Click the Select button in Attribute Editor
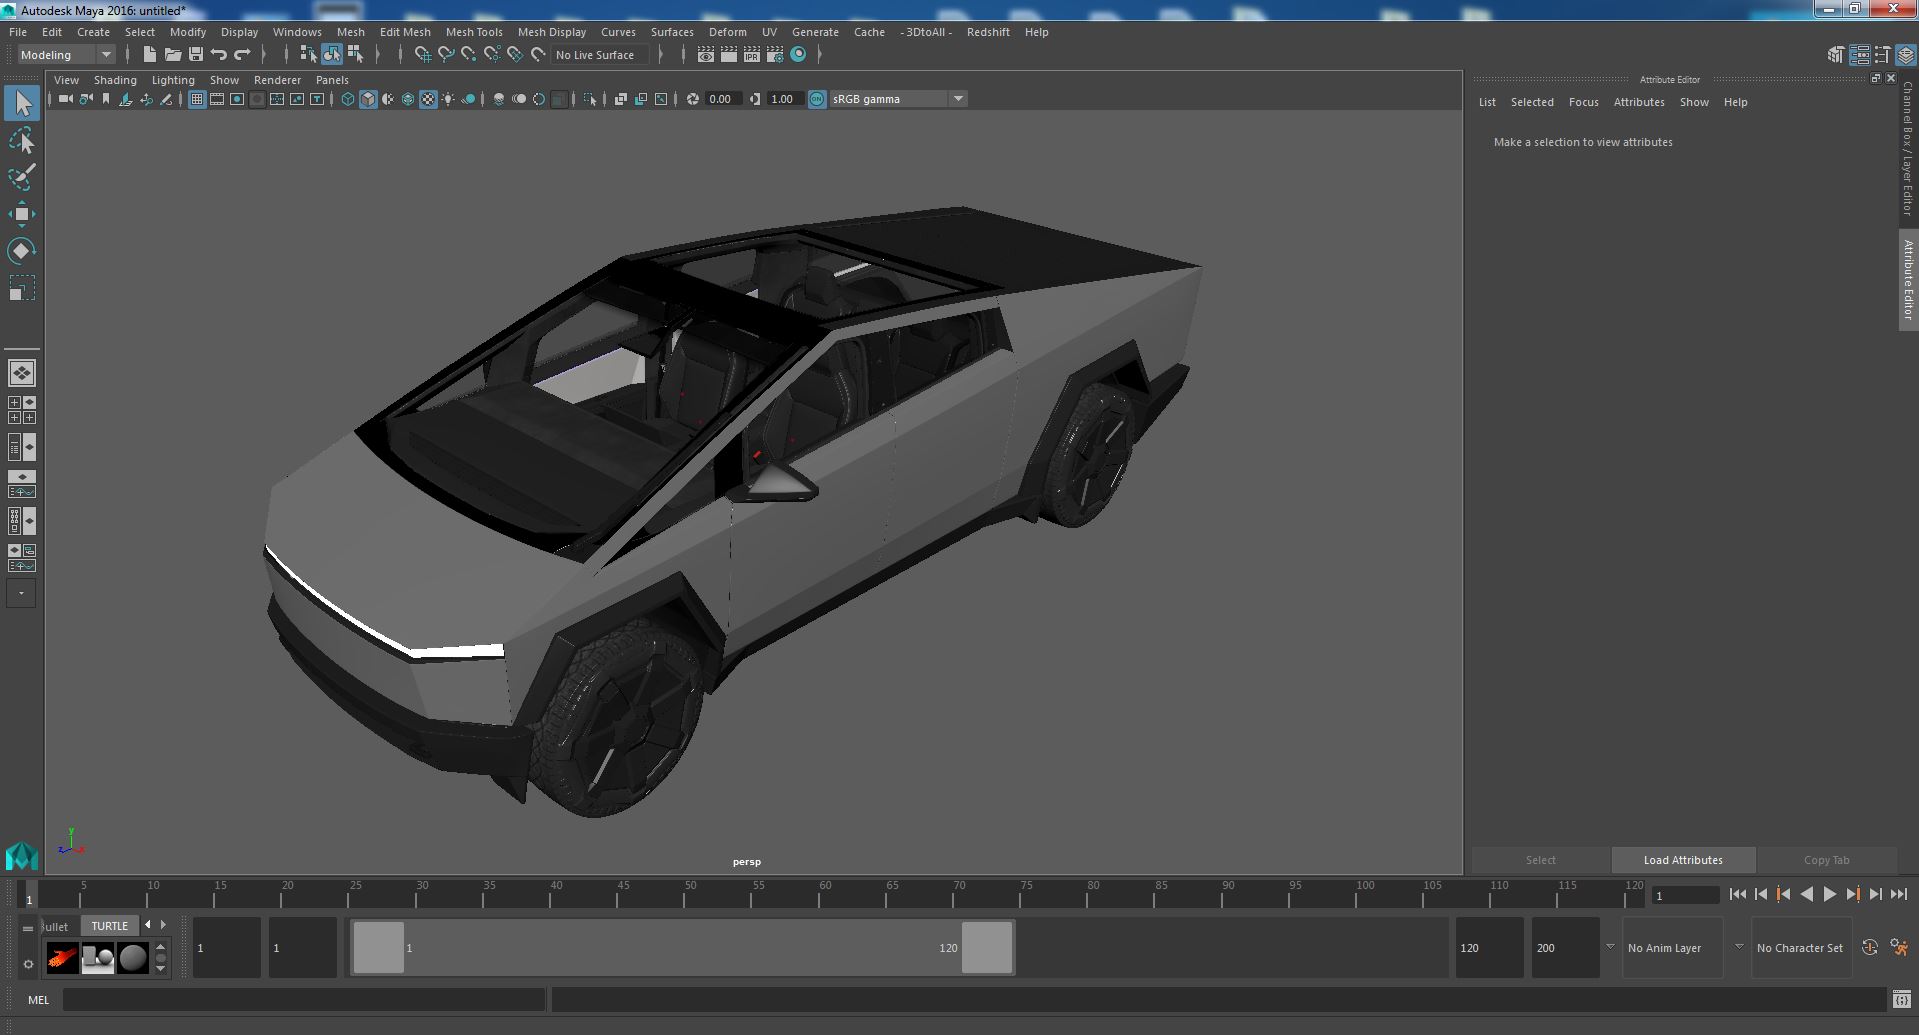1919x1035 pixels. 1540,860
